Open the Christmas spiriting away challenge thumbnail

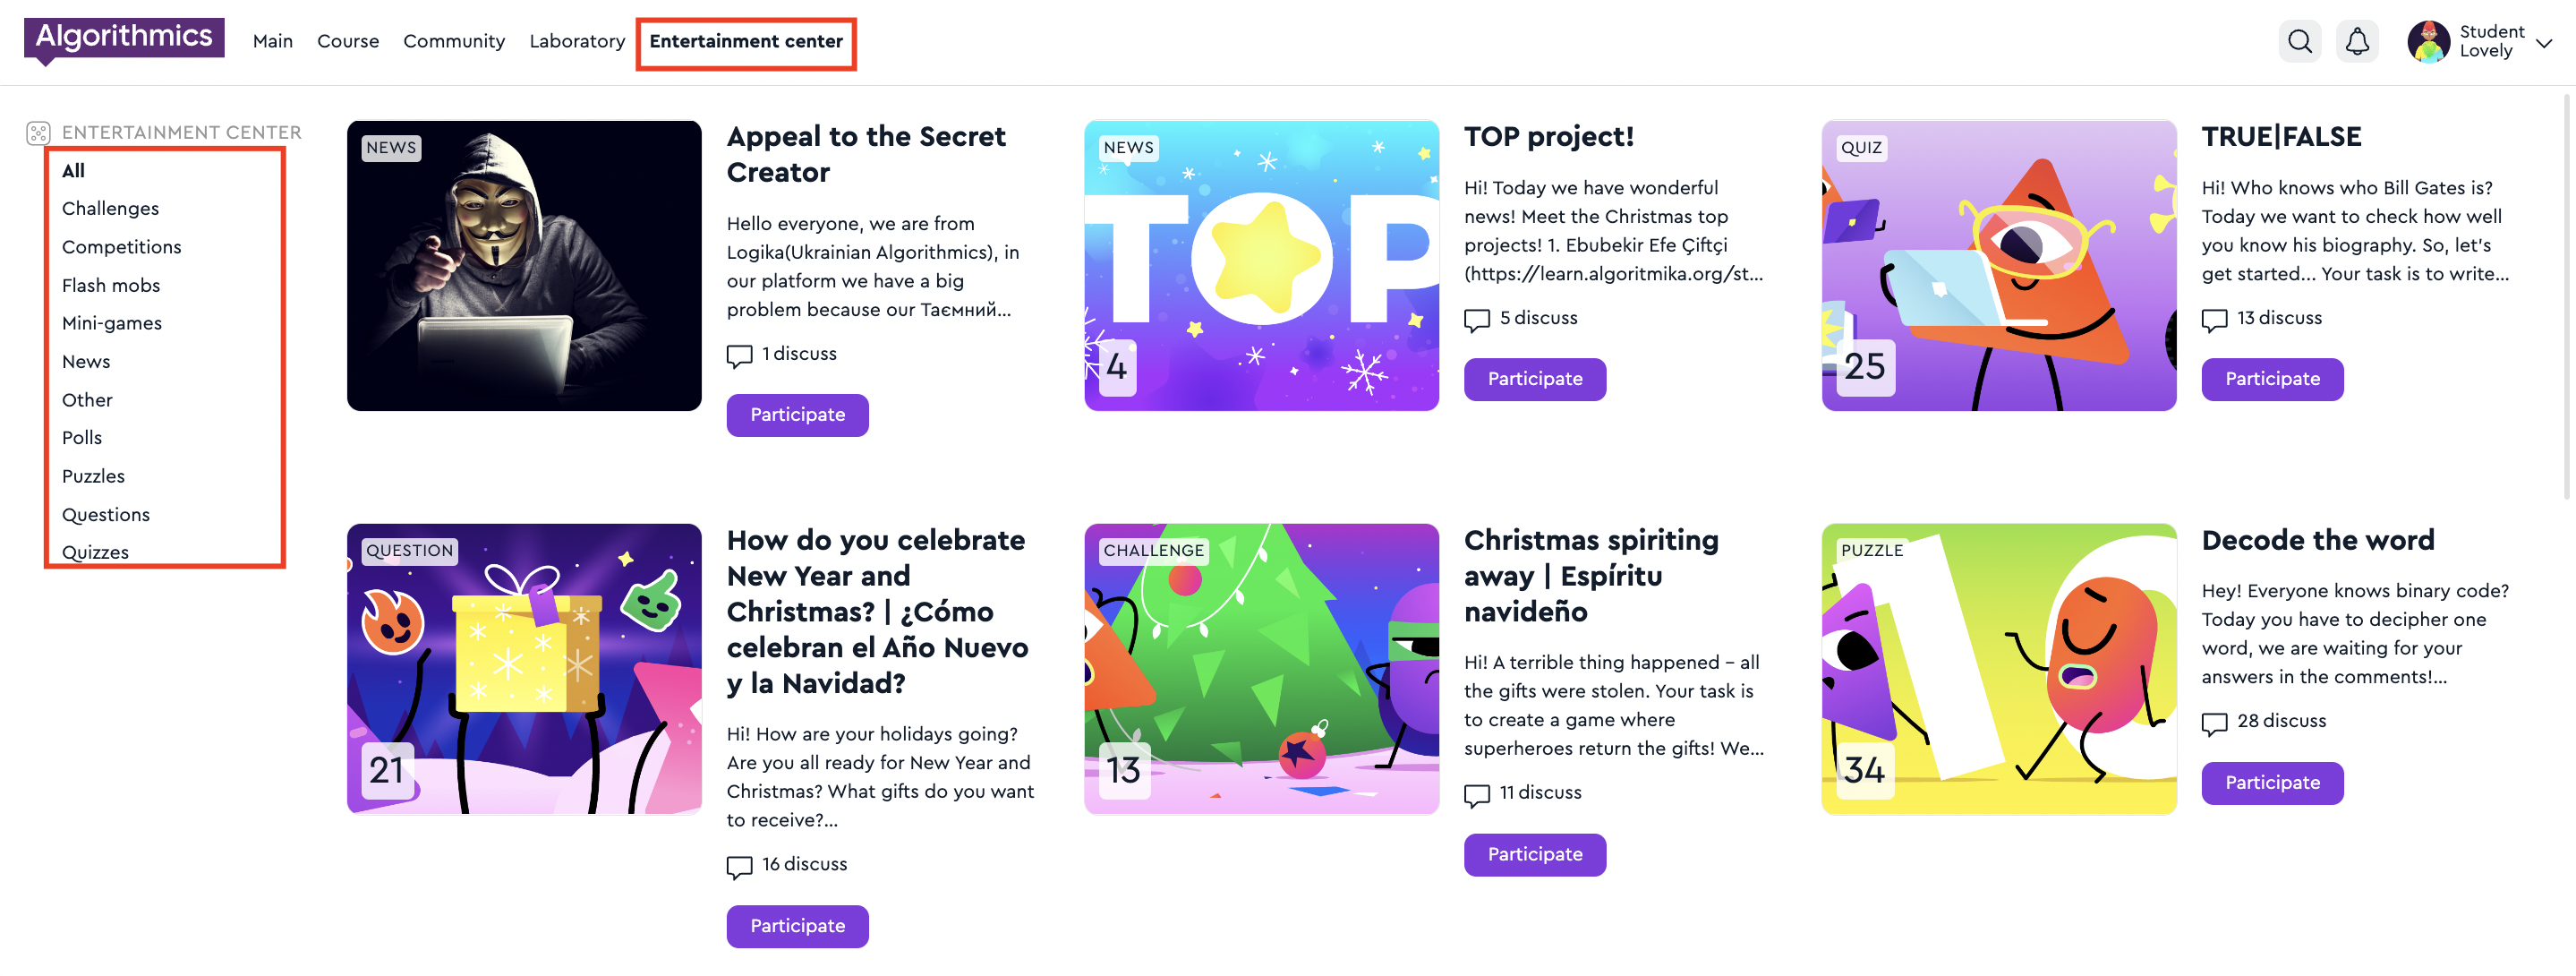[1261, 668]
